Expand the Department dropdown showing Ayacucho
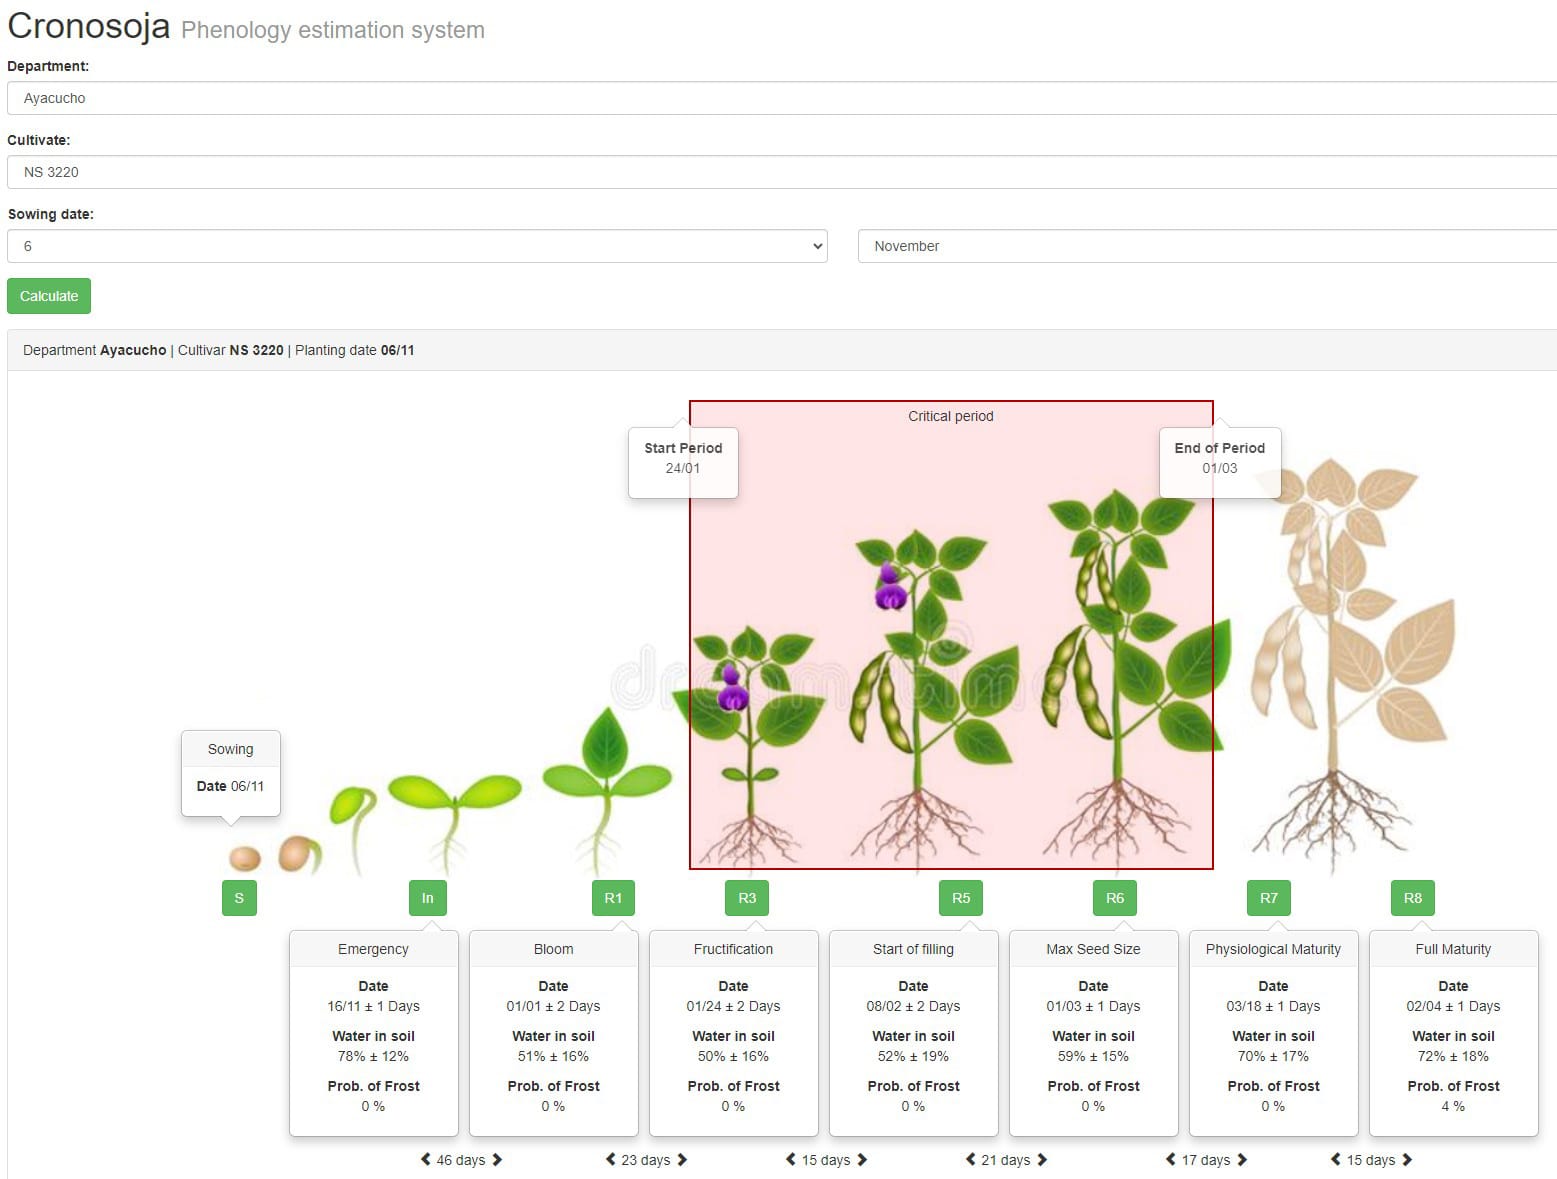This screenshot has width=1557, height=1179. [x=778, y=98]
